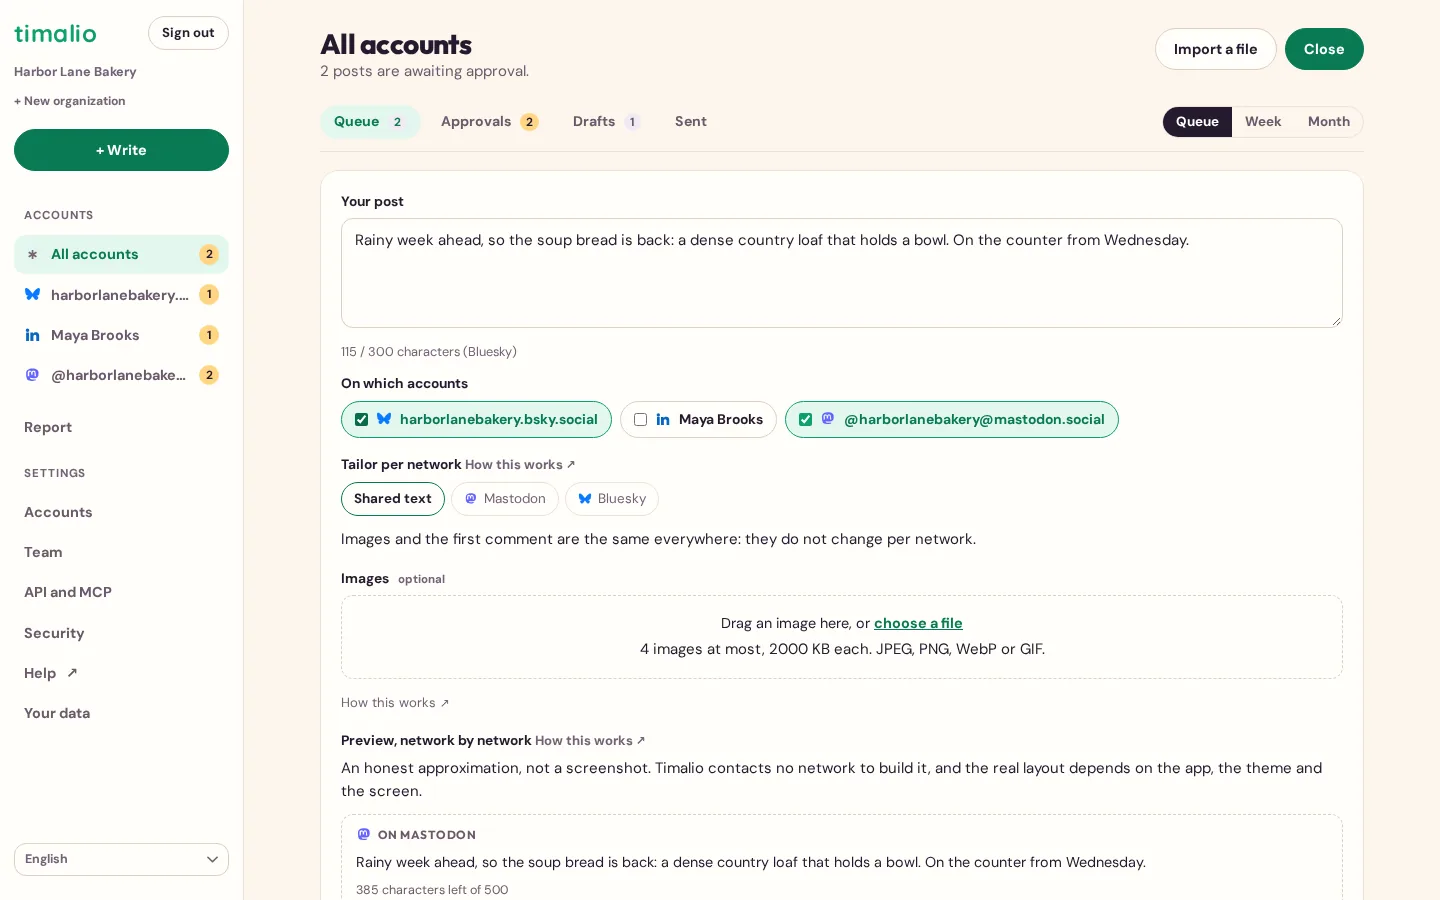Click into the Your post text area
1440x900 pixels.
tap(841, 273)
